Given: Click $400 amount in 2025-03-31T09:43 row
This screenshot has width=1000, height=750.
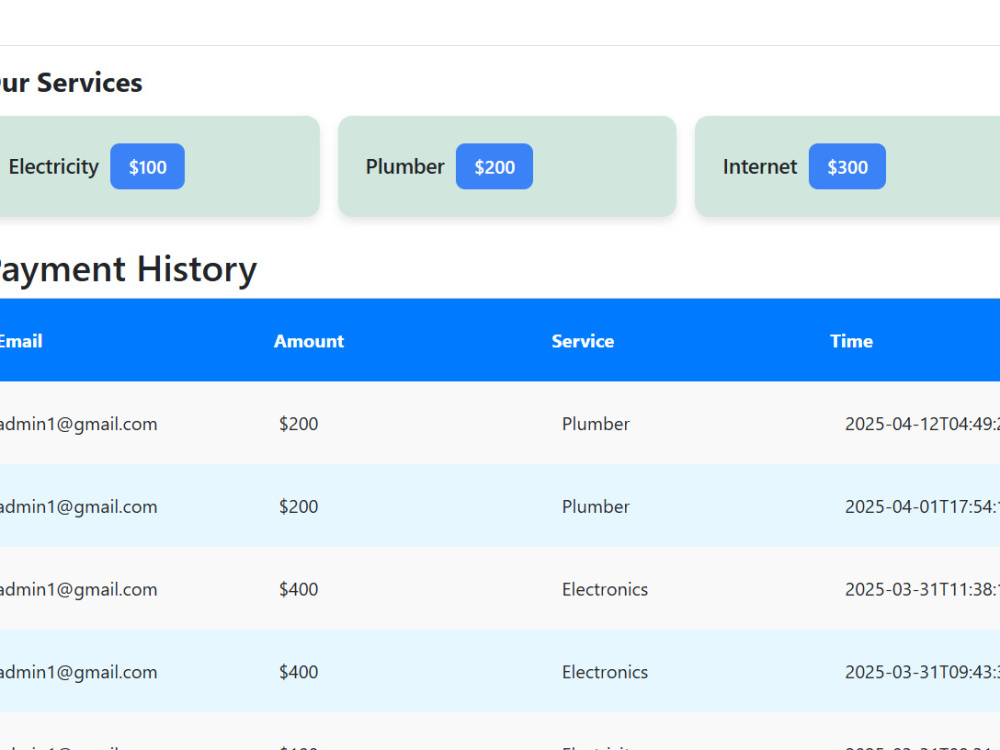Looking at the screenshot, I should coord(298,672).
